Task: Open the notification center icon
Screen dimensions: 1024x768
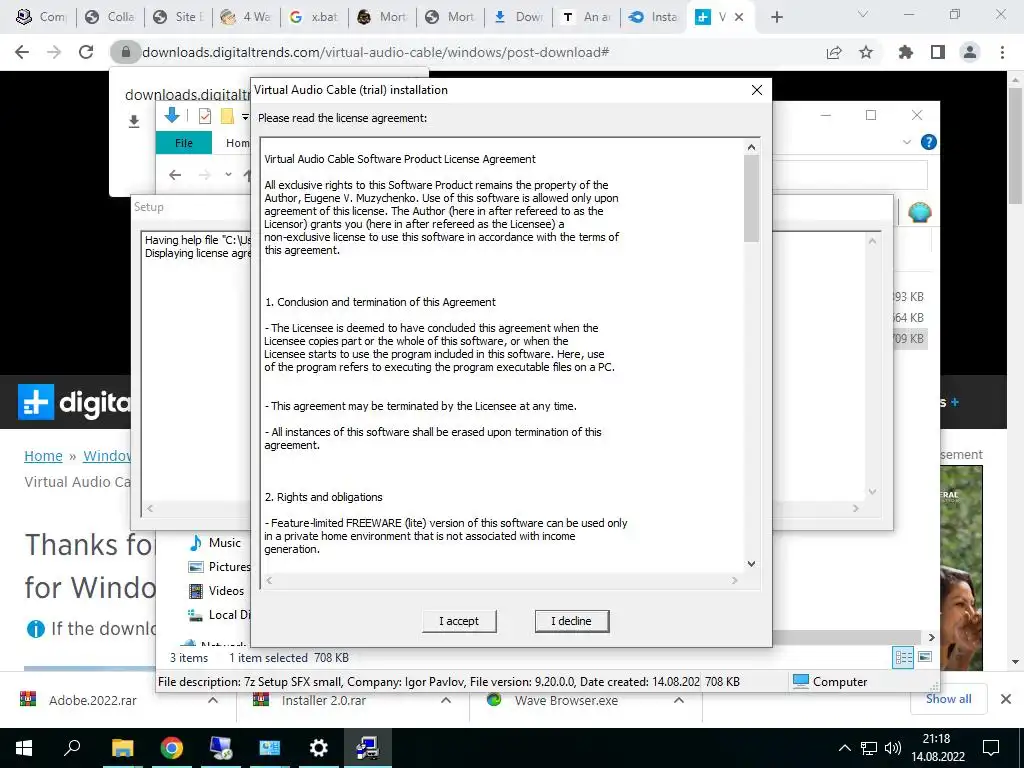Action: (x=991, y=748)
